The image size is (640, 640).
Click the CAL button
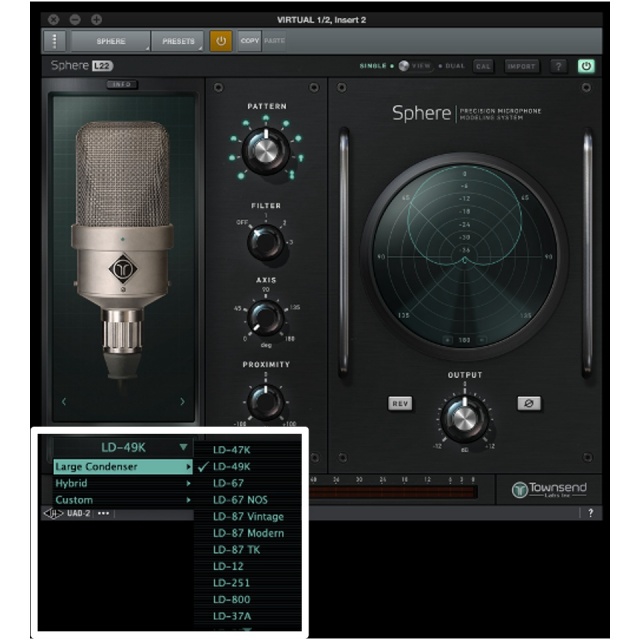point(483,66)
